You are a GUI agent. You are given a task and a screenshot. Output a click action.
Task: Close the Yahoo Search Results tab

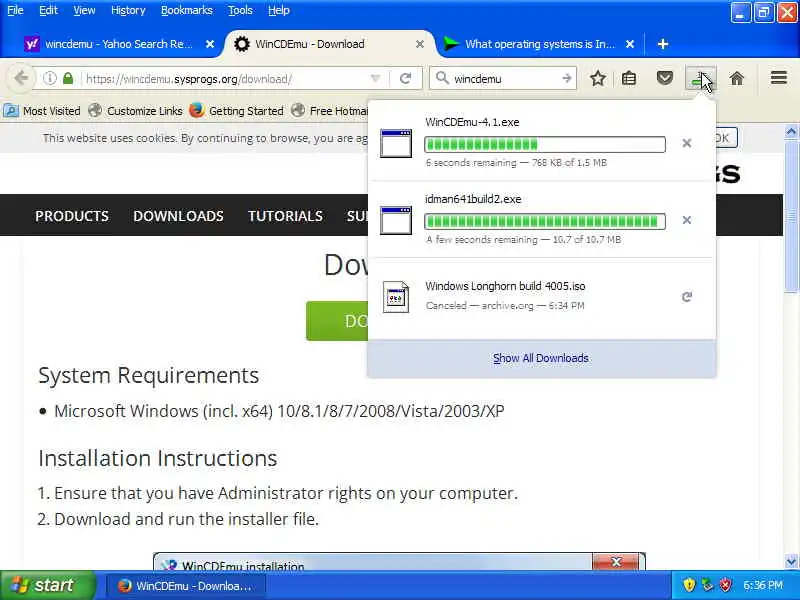[x=210, y=44]
